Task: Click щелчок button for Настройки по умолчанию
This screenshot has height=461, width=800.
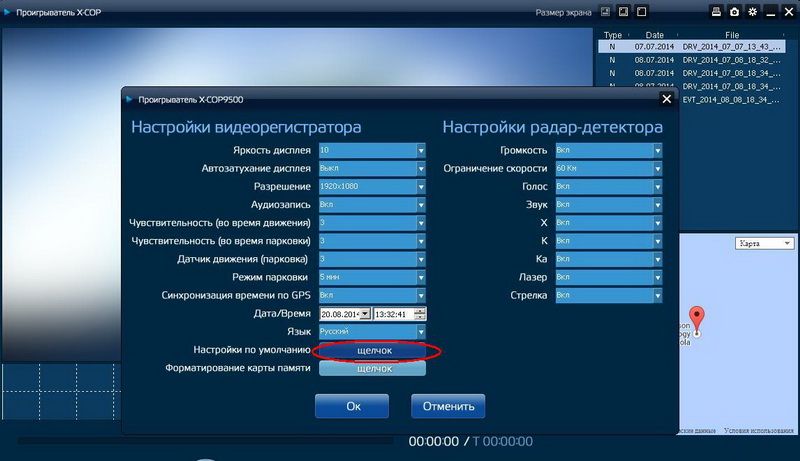Action: click(374, 351)
